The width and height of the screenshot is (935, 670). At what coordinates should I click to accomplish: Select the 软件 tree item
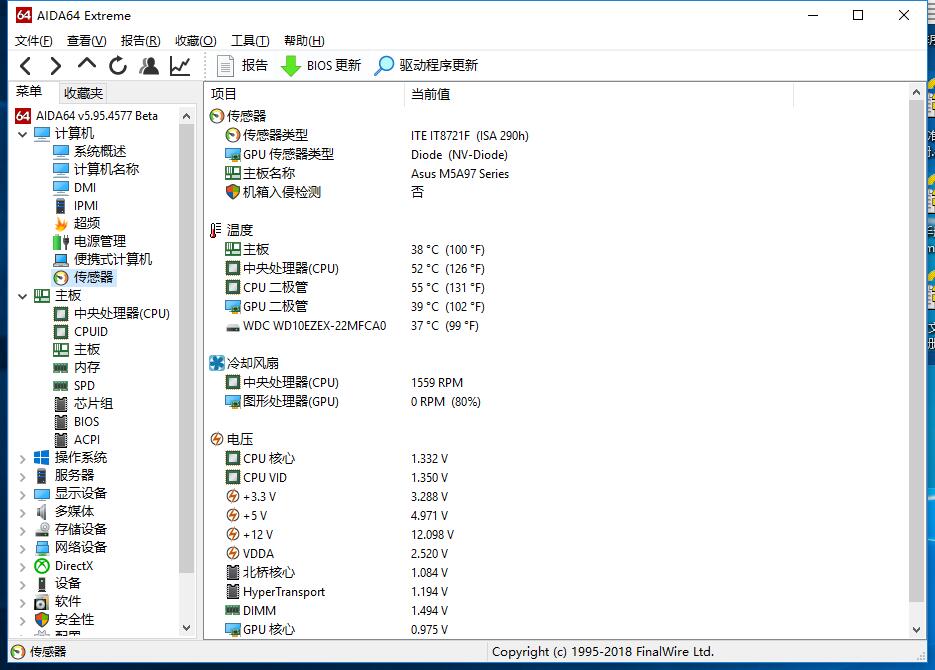pyautogui.click(x=58, y=601)
